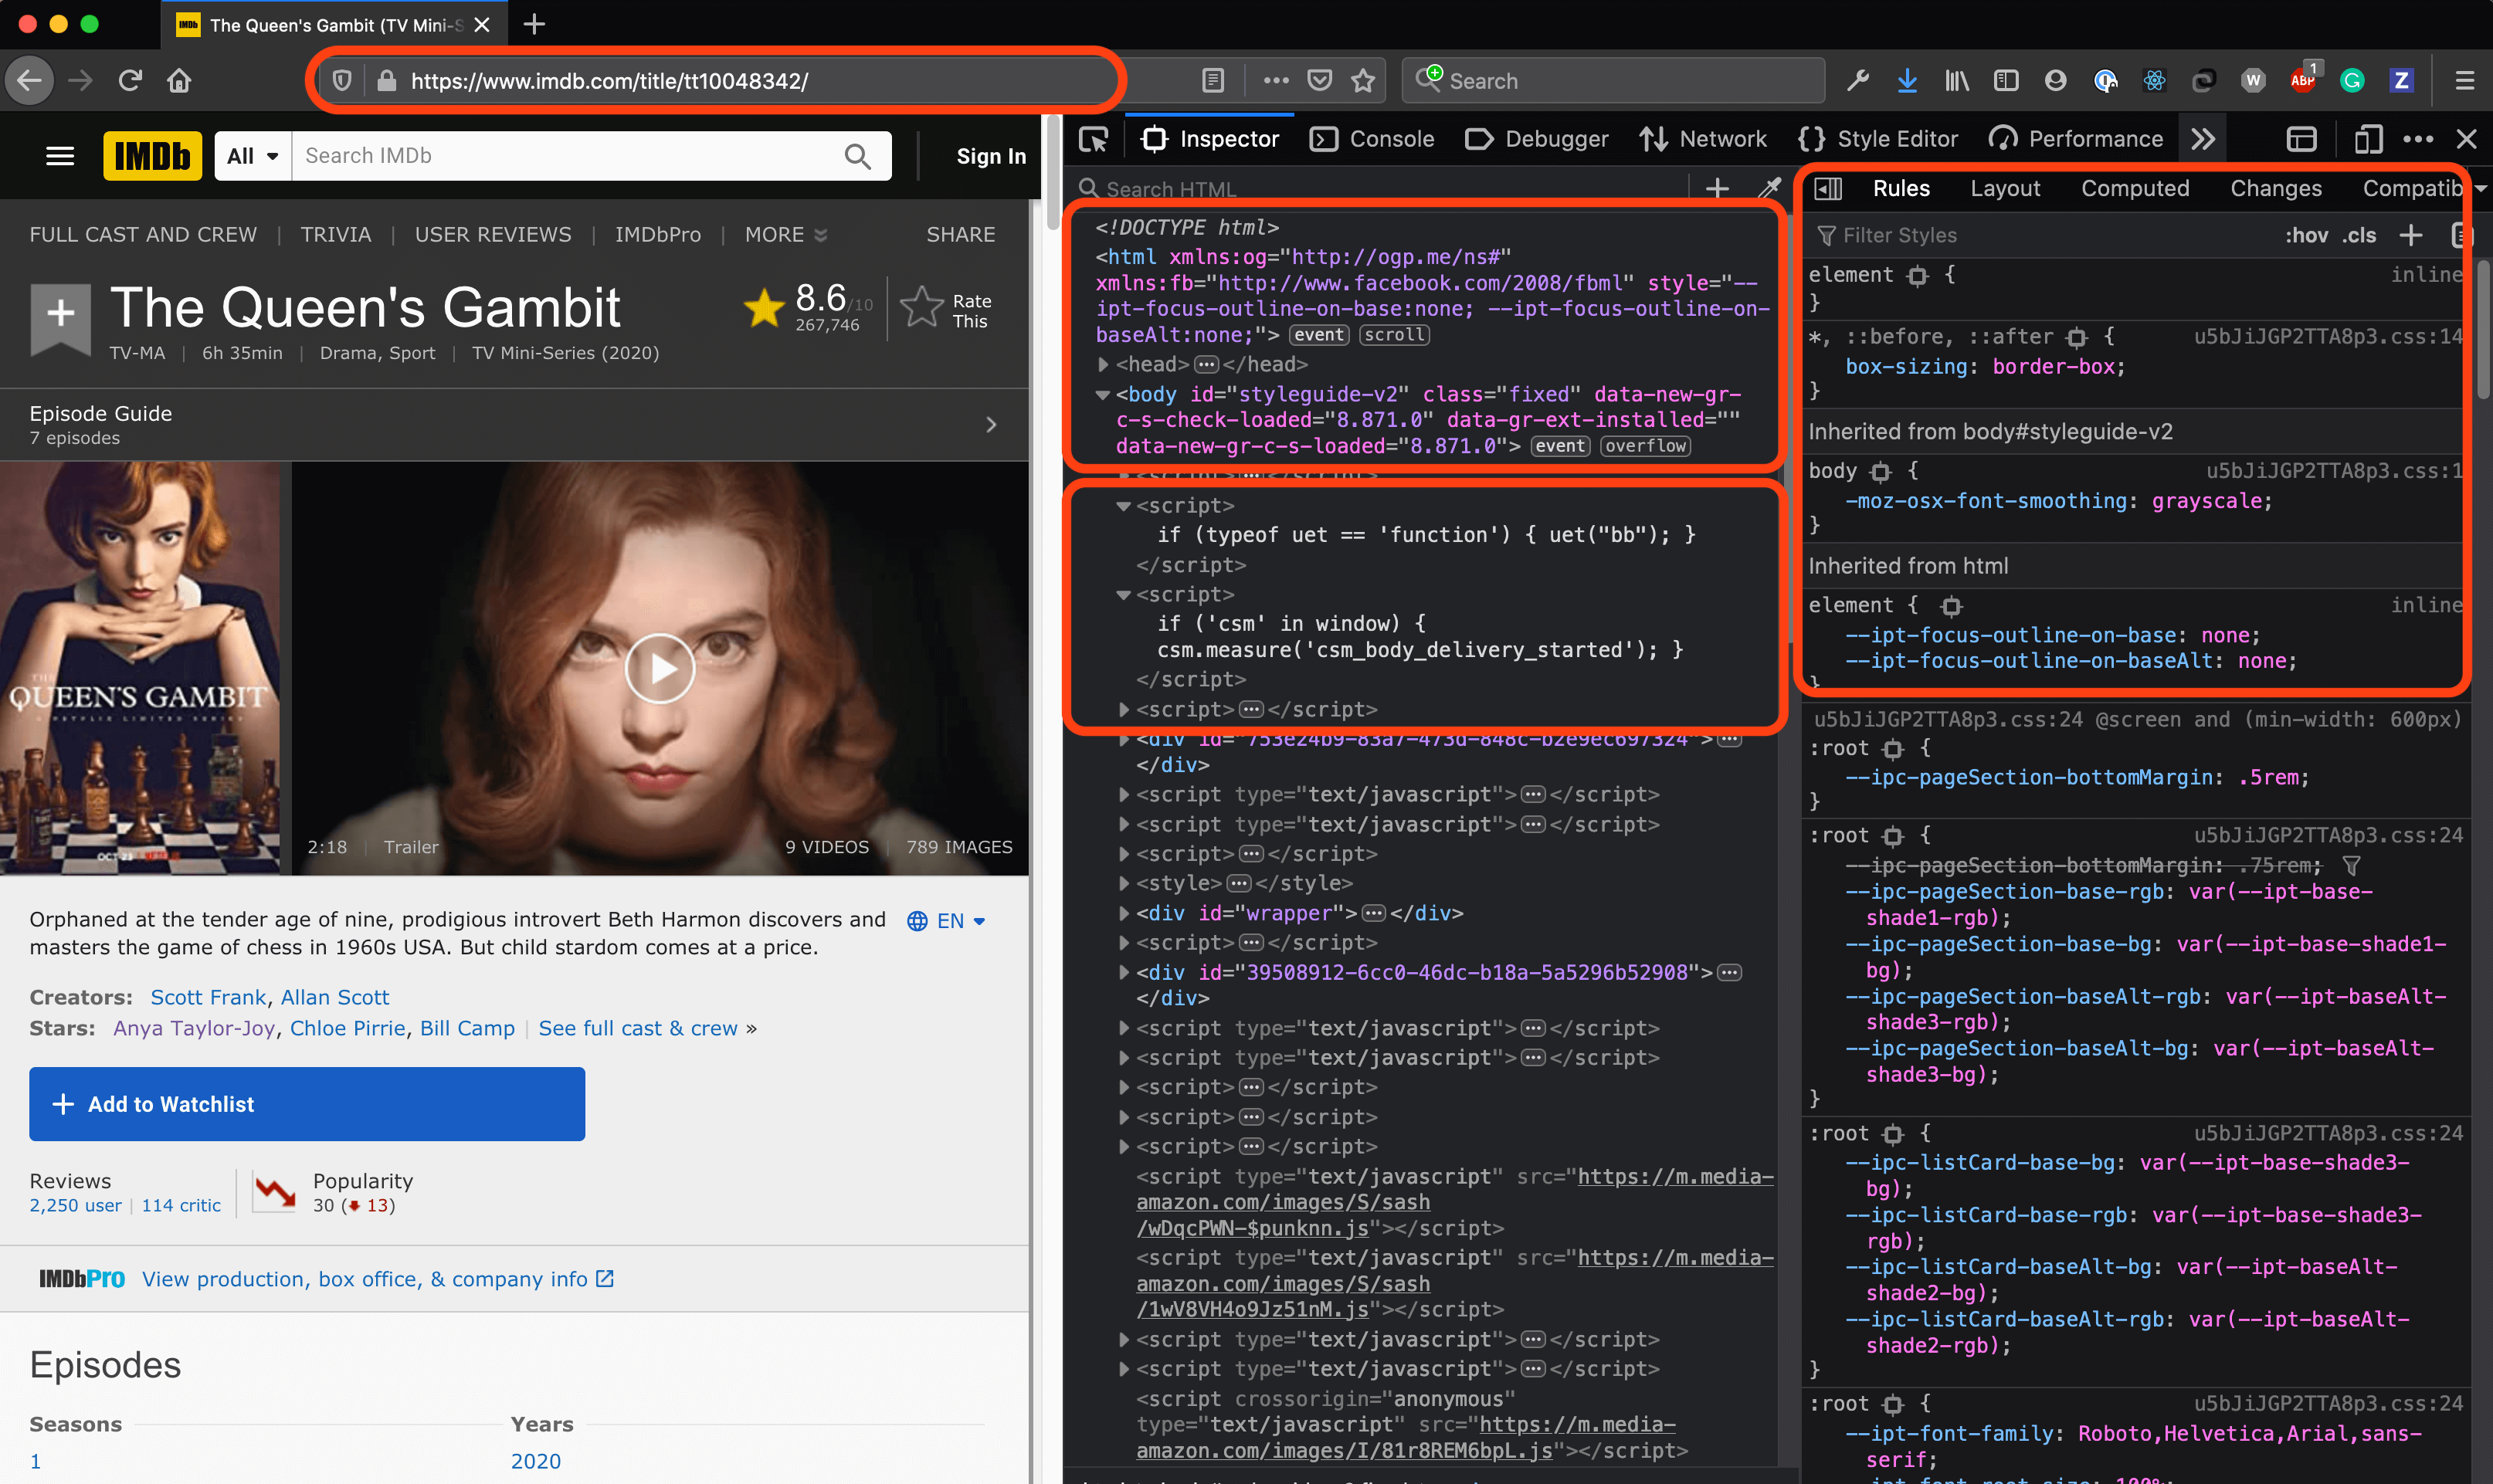Submit the IMDb search magnifier
2493x1484 pixels.
(x=857, y=156)
